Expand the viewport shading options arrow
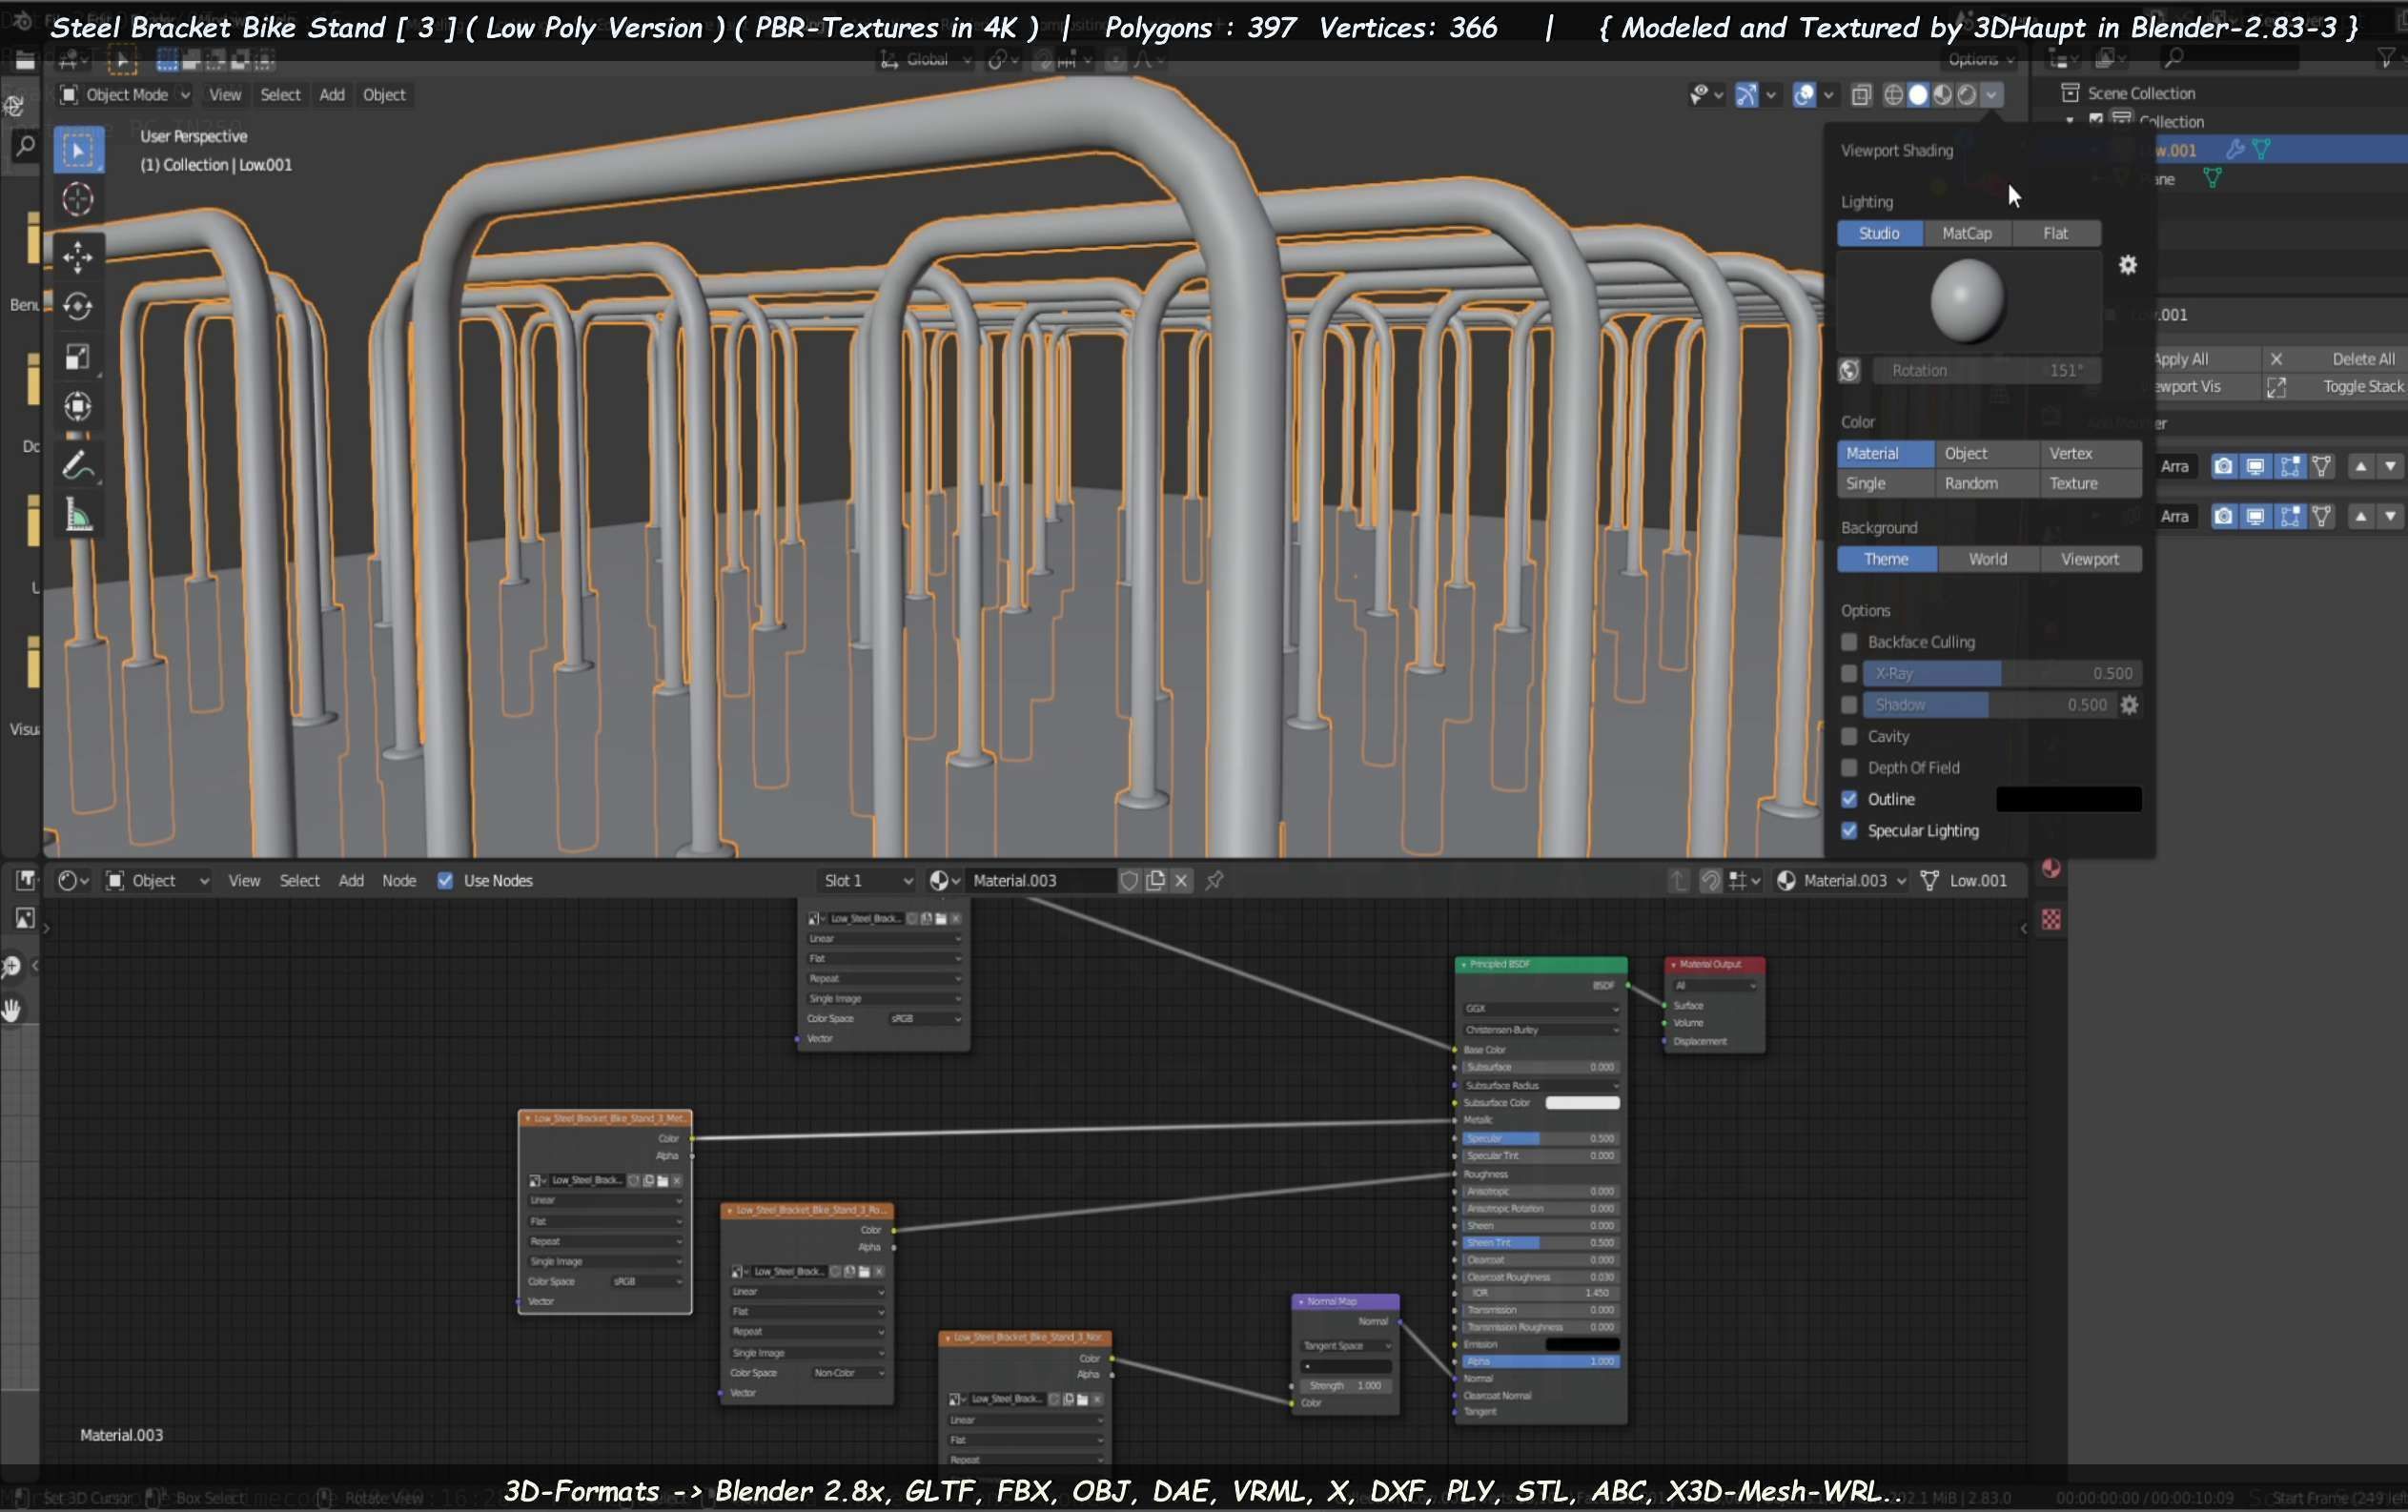 1992,95
